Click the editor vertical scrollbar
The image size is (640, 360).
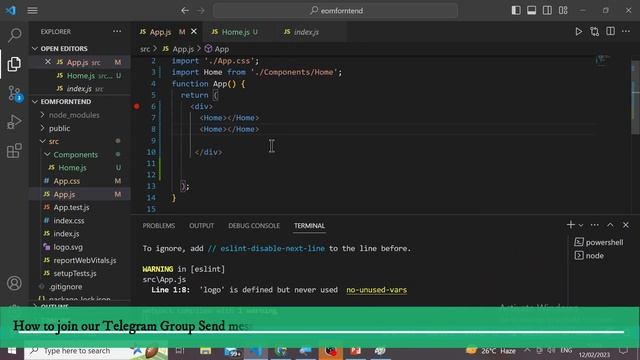click(635, 98)
